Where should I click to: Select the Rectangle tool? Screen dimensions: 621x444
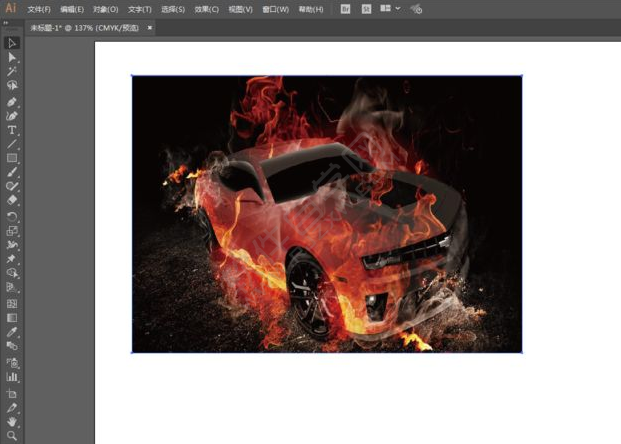coord(12,158)
